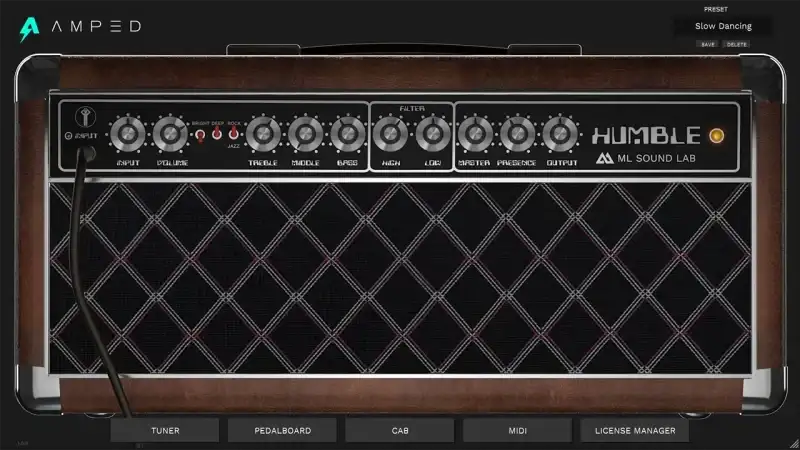
Task: Click the orange power lamp
Action: 716,136
